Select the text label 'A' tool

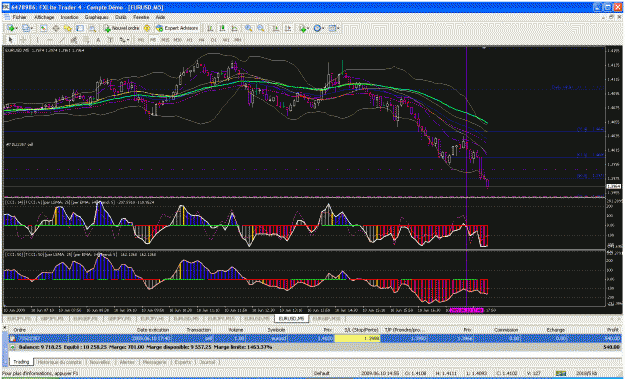(98, 40)
